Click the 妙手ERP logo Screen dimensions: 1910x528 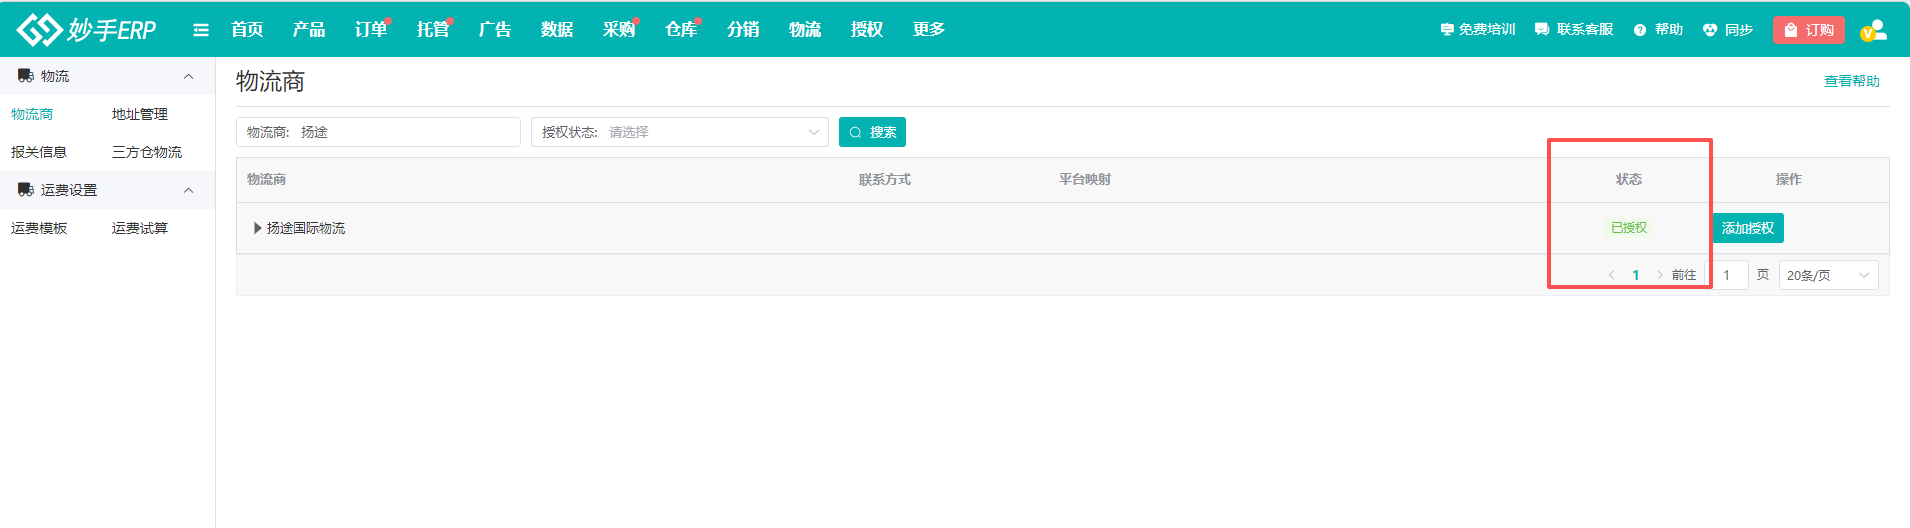pos(87,29)
